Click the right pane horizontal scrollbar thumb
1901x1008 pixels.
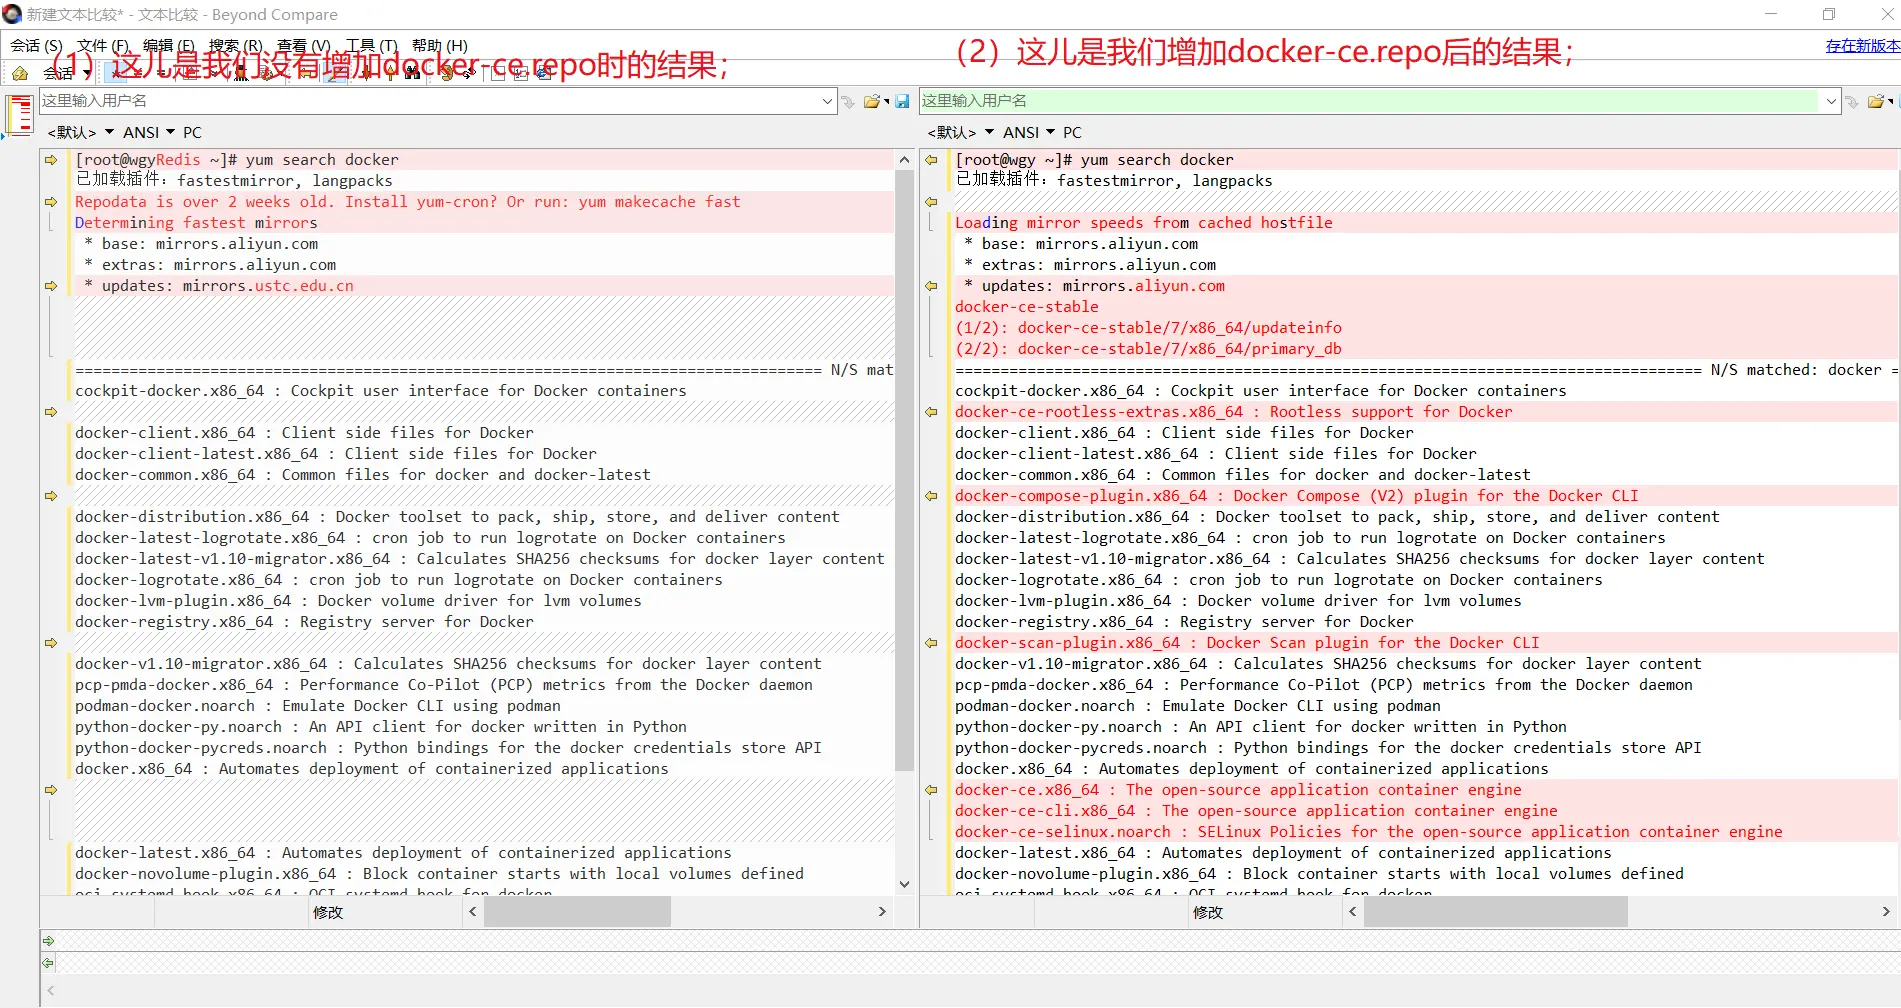1495,912
